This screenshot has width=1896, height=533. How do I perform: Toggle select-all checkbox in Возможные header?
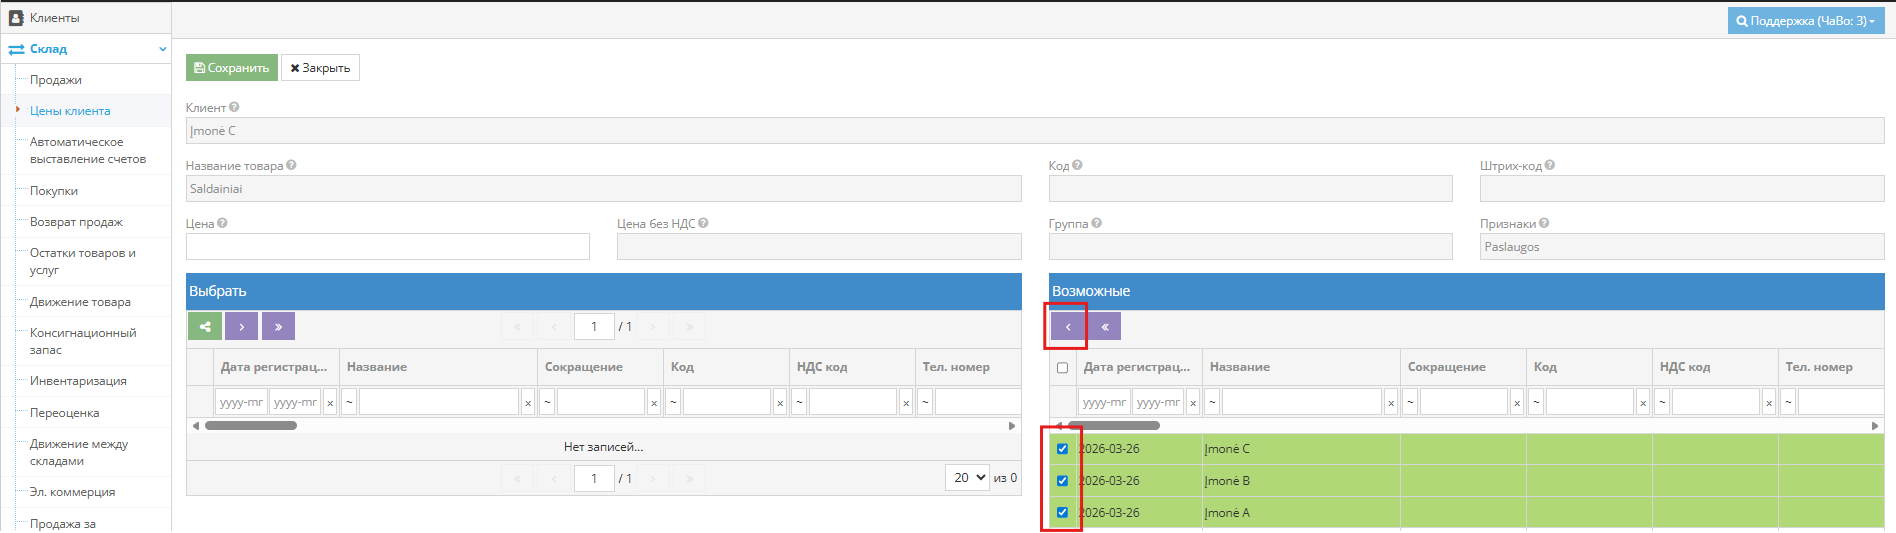1062,367
